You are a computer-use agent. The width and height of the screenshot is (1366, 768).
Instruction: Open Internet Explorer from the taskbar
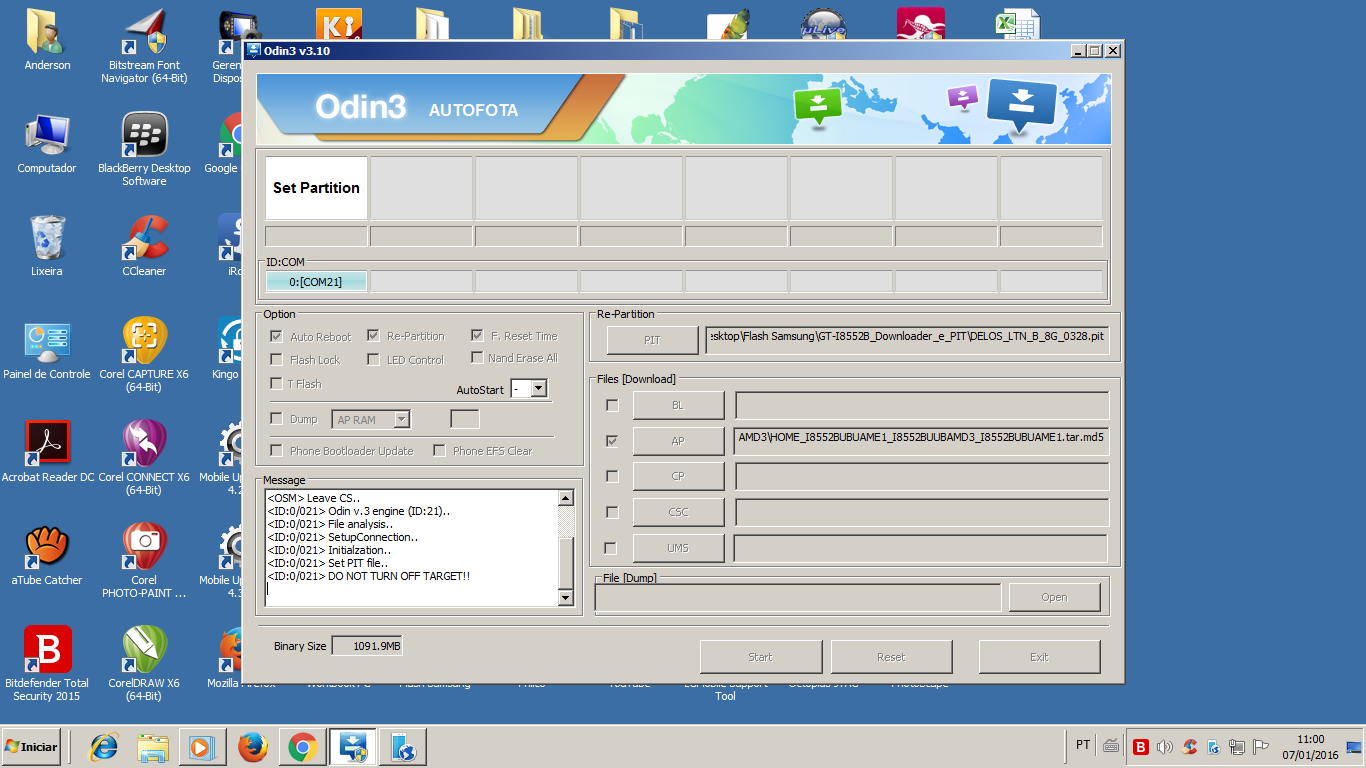point(104,747)
